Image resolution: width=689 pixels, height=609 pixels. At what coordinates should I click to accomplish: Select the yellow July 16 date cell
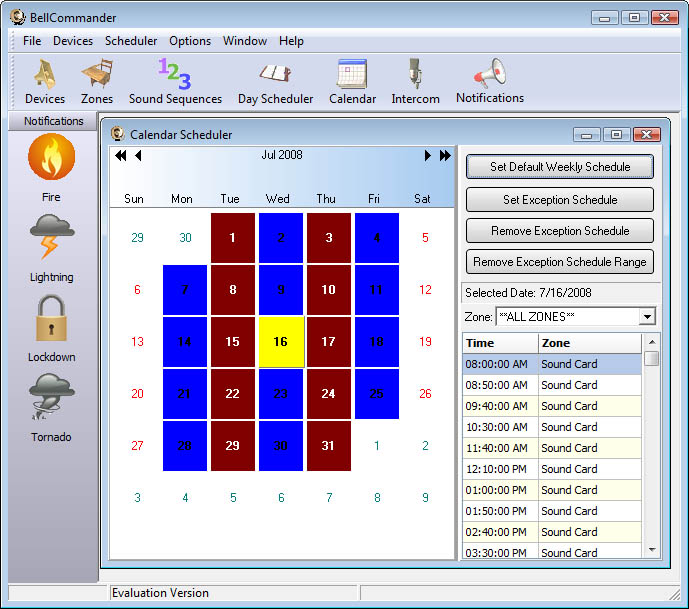(281, 342)
